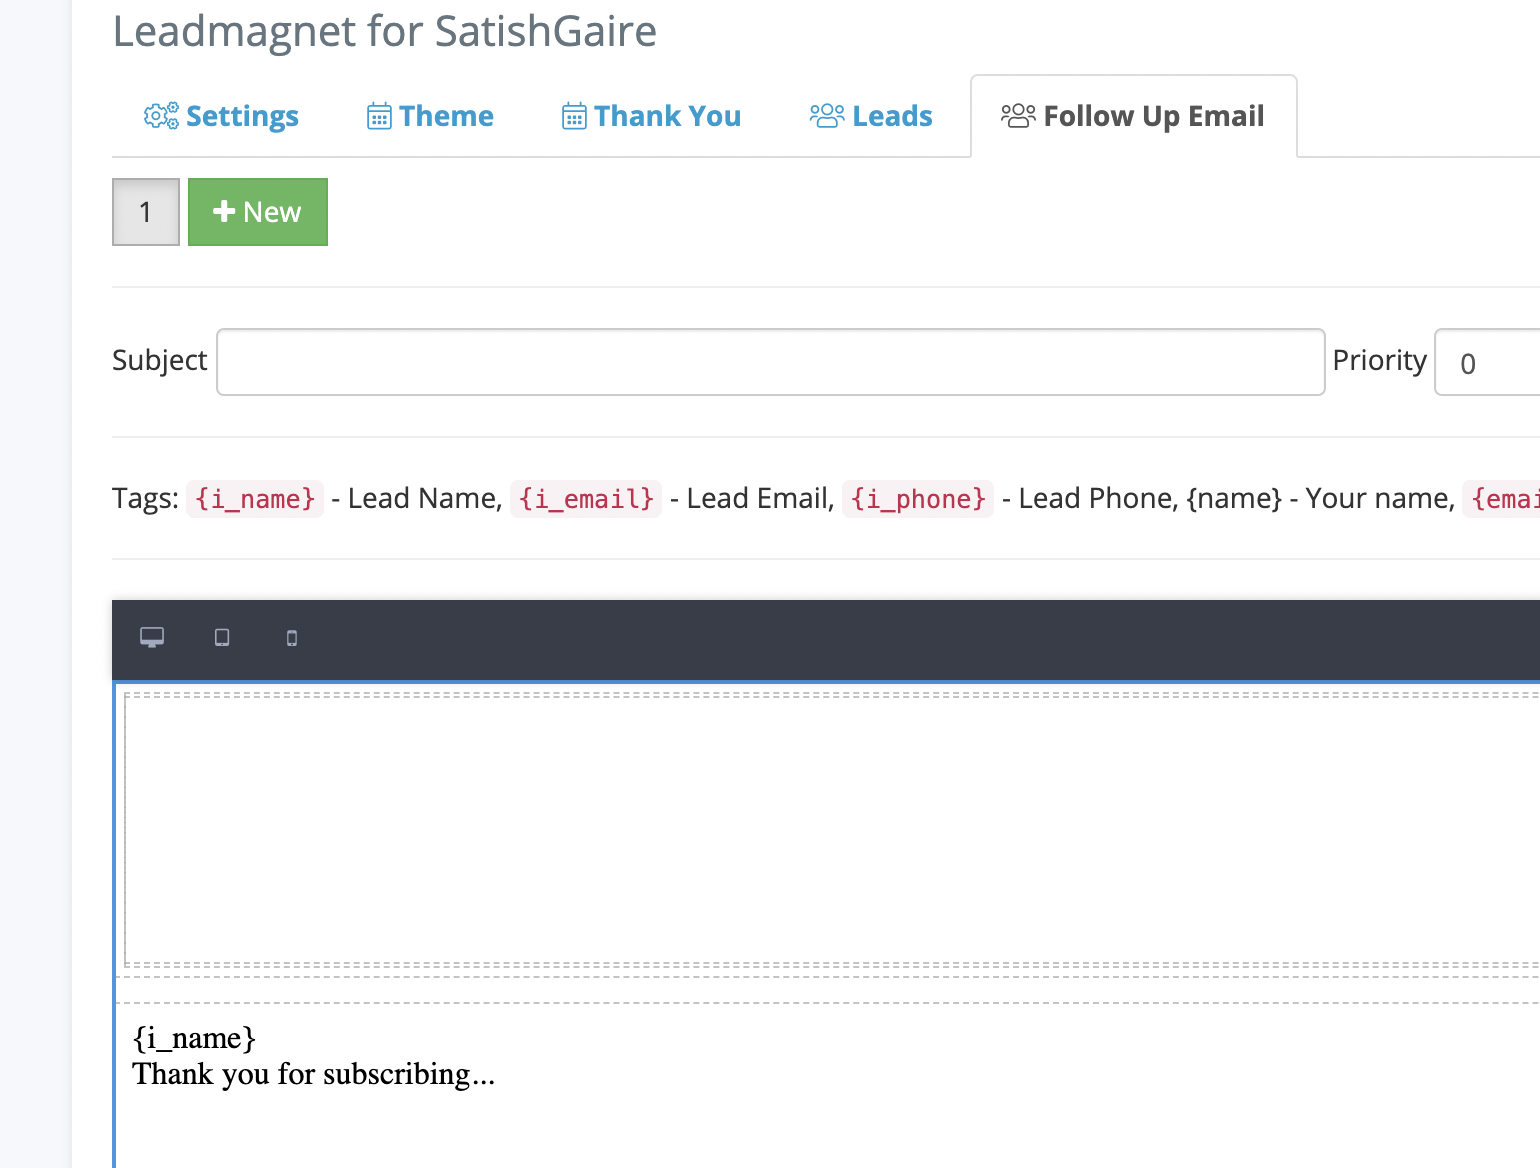Click the {i_phone} Lead Phone tag

(x=918, y=498)
